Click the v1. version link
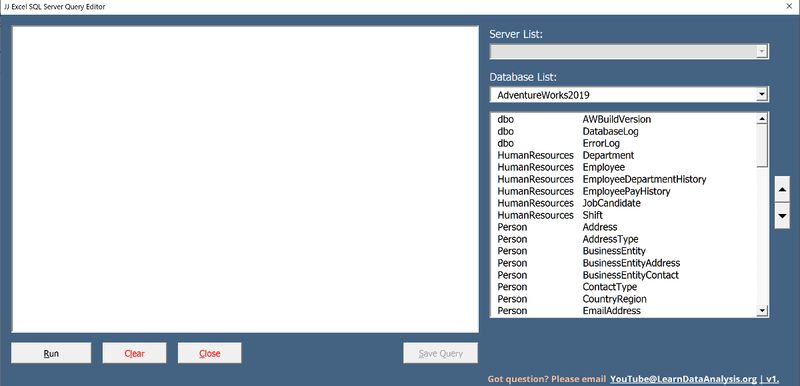Screen dimensions: 800x386 [772, 379]
